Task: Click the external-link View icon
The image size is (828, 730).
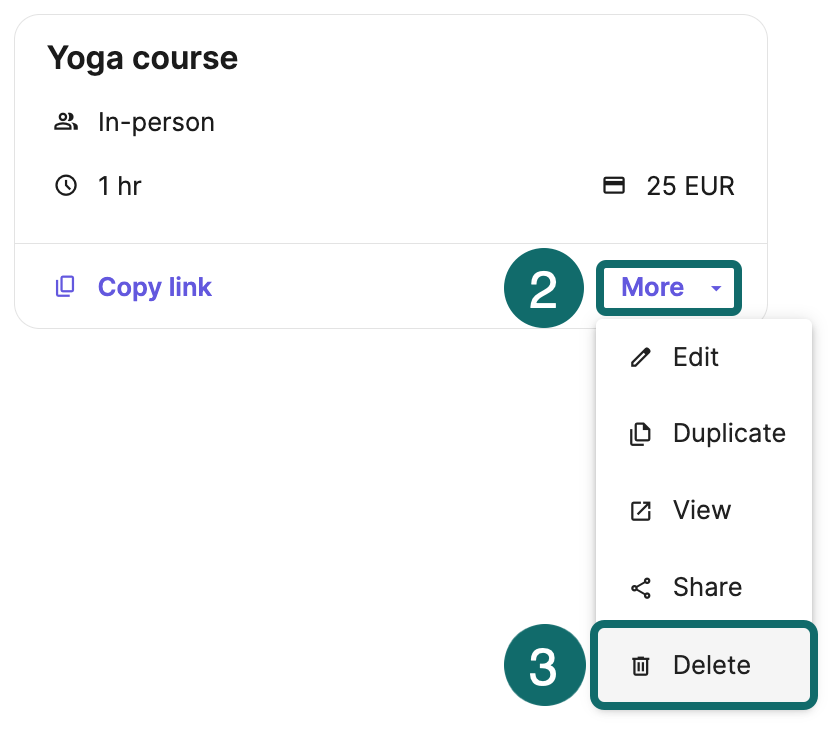Action: pyautogui.click(x=641, y=511)
